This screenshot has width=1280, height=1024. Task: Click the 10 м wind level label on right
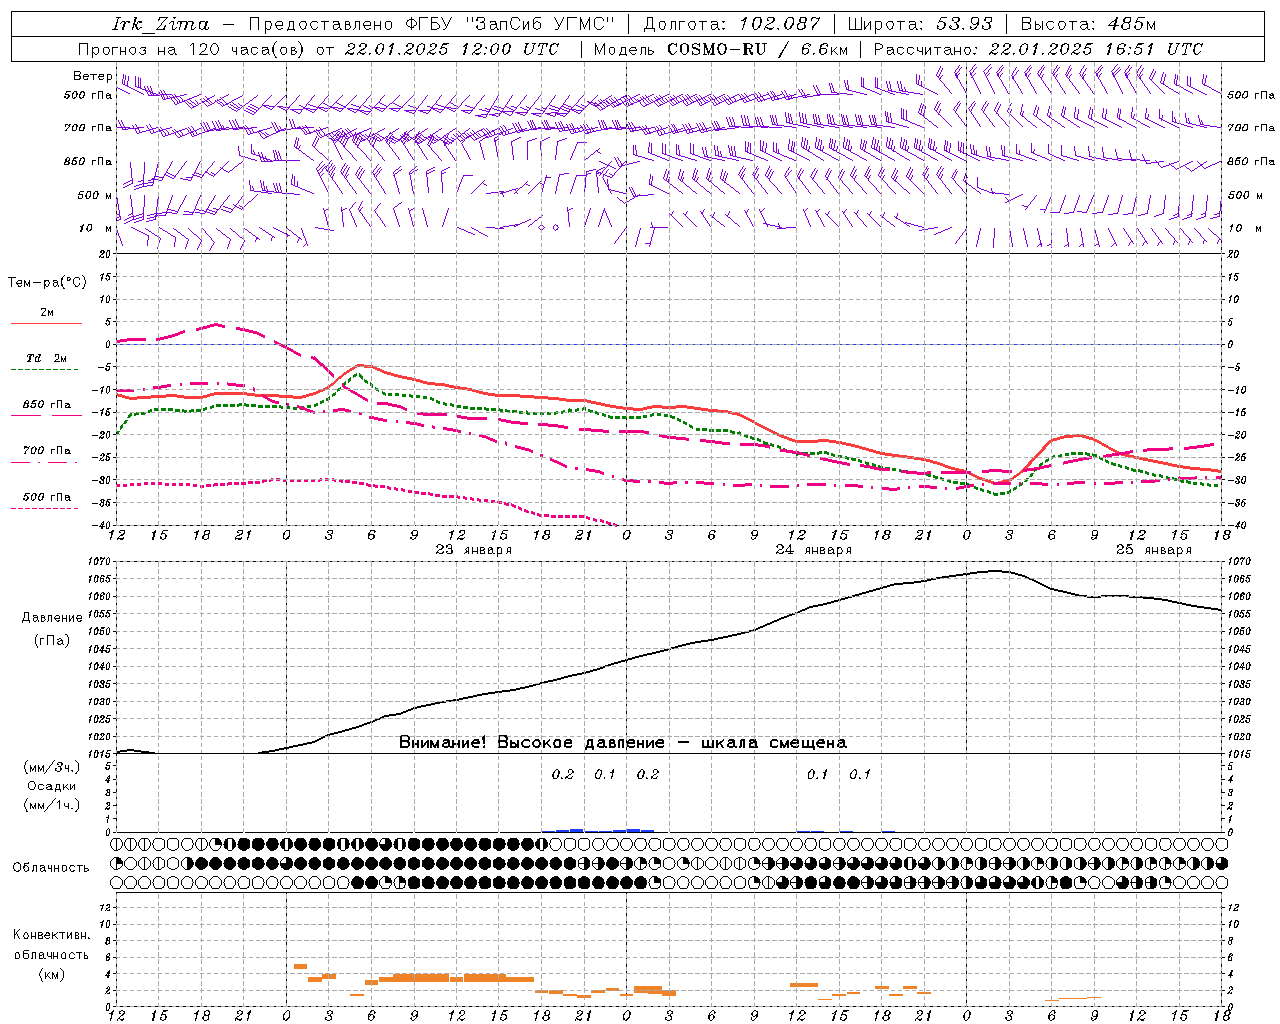click(1243, 228)
